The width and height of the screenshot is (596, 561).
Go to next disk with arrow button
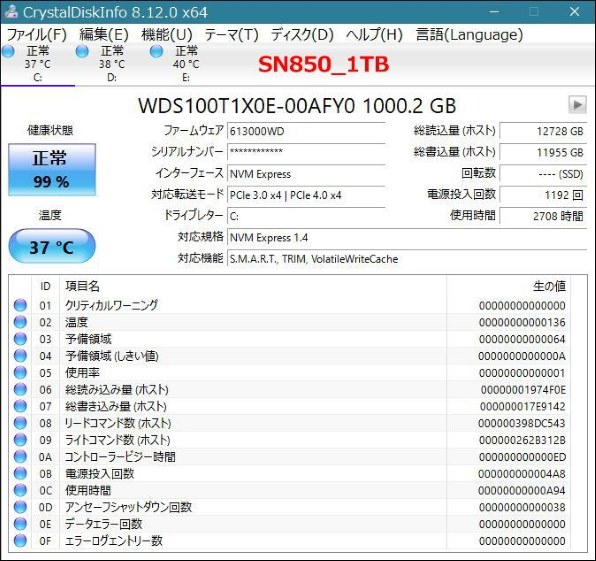(577, 105)
